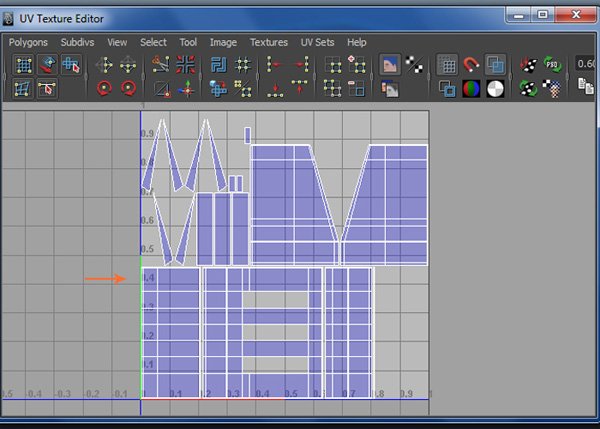Rotate selected UVs counterclockwise
The image size is (600, 429).
[x=105, y=89]
